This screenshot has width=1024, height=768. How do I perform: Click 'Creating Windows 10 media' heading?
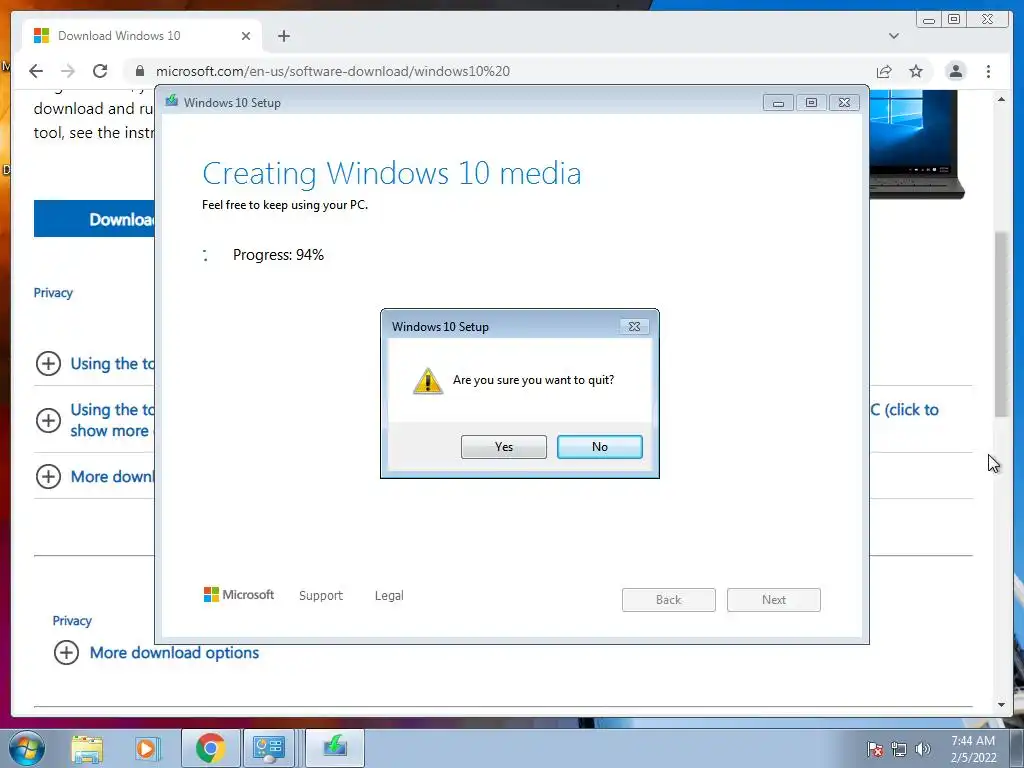tap(392, 173)
